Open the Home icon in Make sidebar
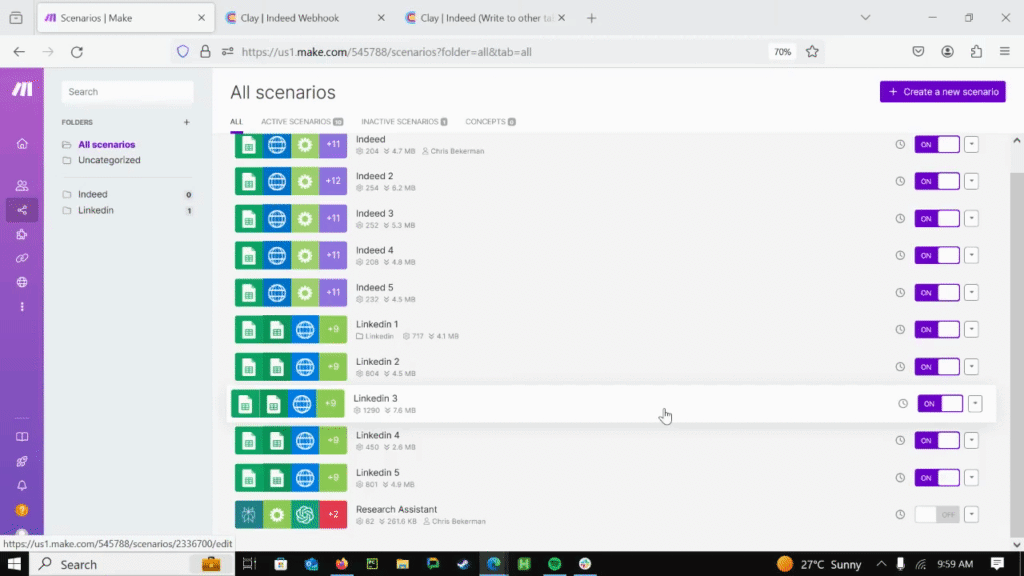The width and height of the screenshot is (1024, 576). tap(22, 144)
